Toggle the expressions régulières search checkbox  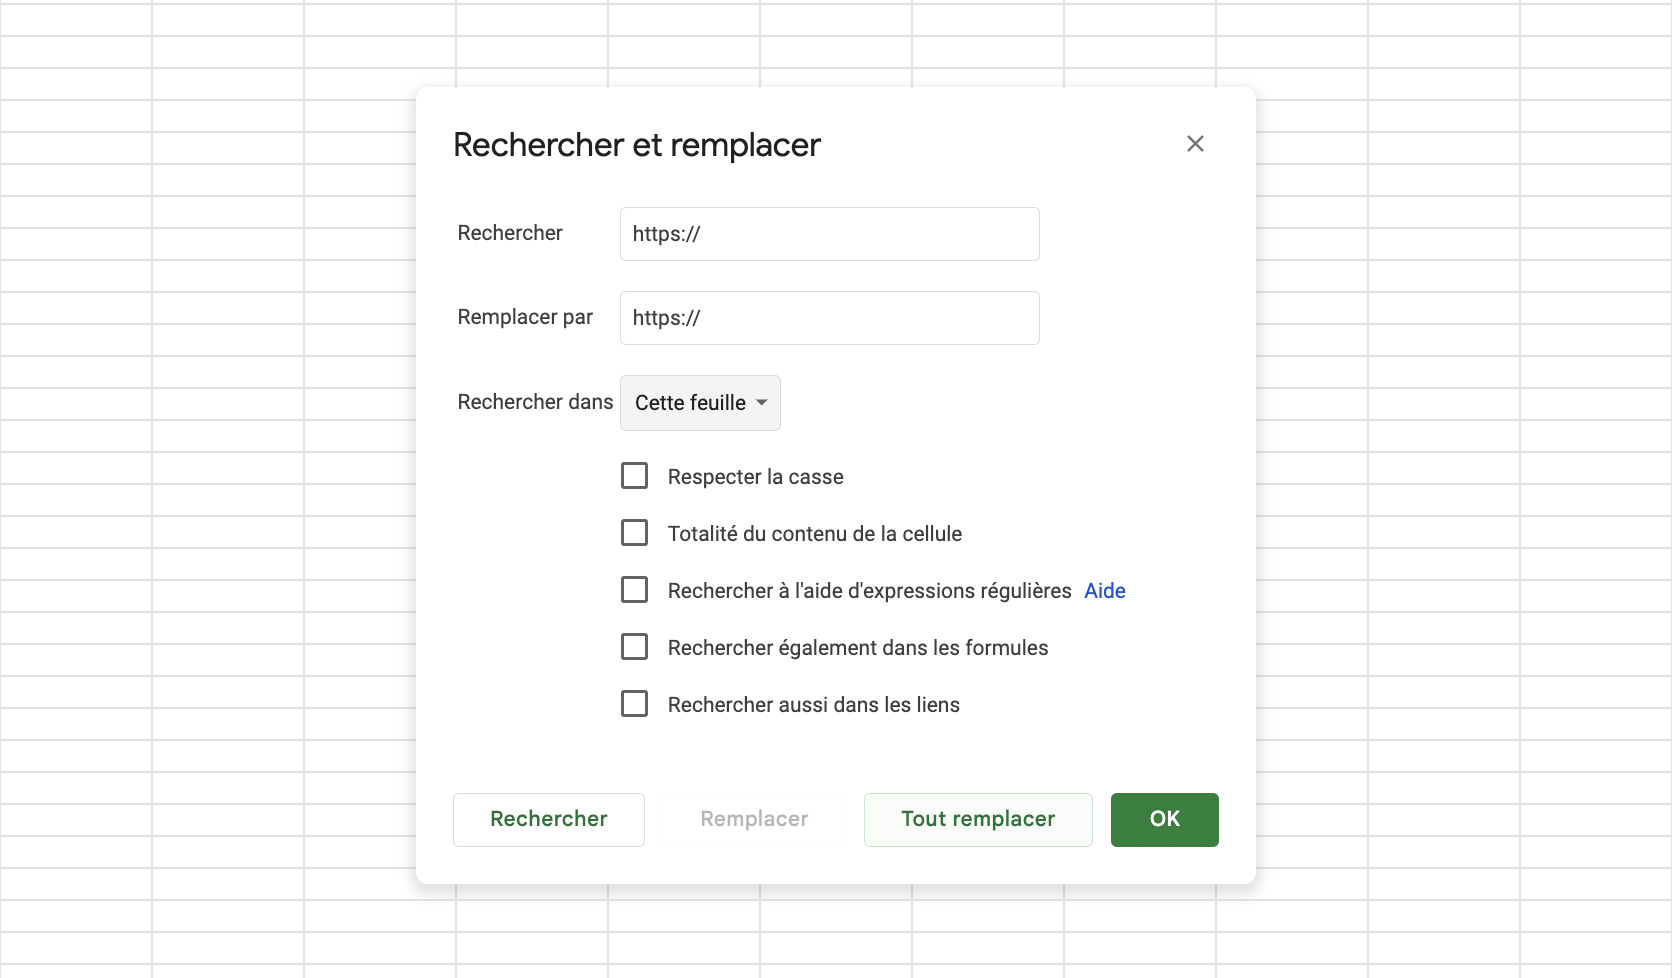(635, 590)
